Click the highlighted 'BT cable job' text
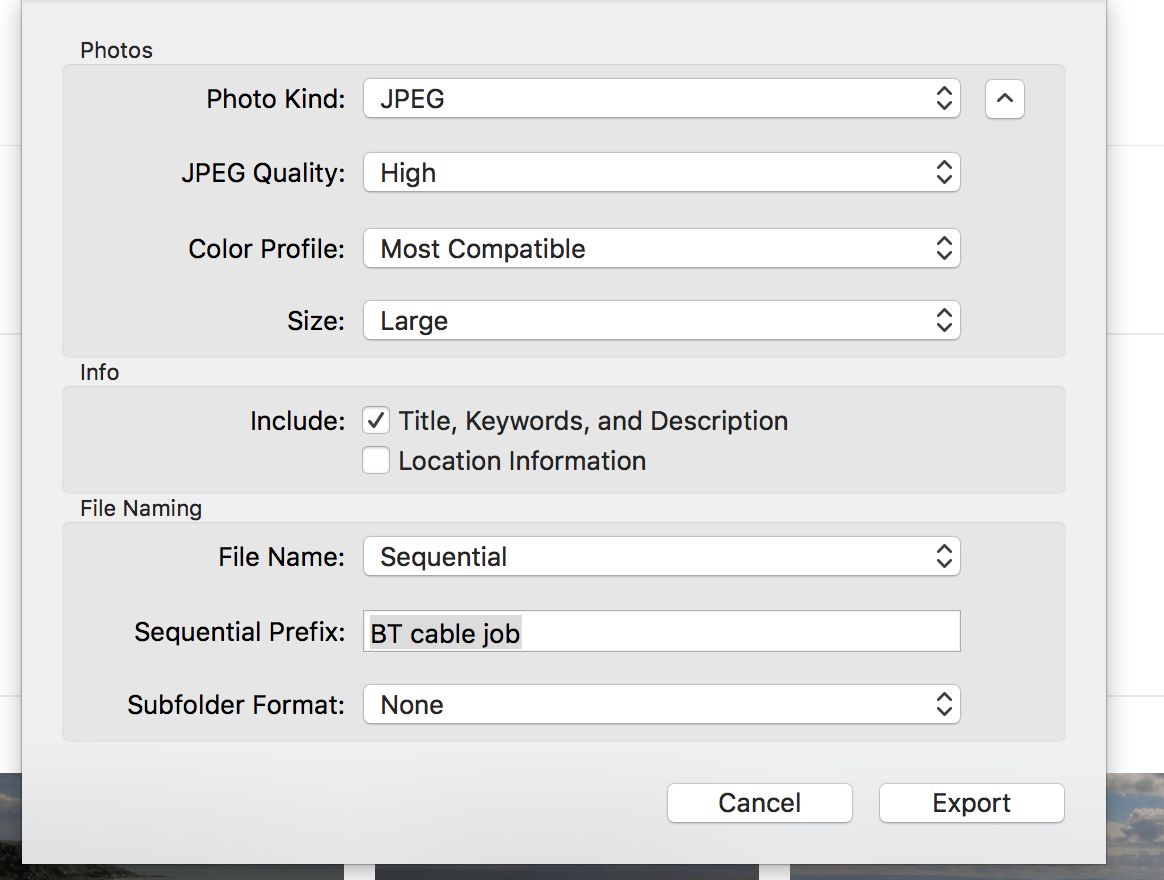Image resolution: width=1164 pixels, height=880 pixels. pyautogui.click(x=445, y=633)
